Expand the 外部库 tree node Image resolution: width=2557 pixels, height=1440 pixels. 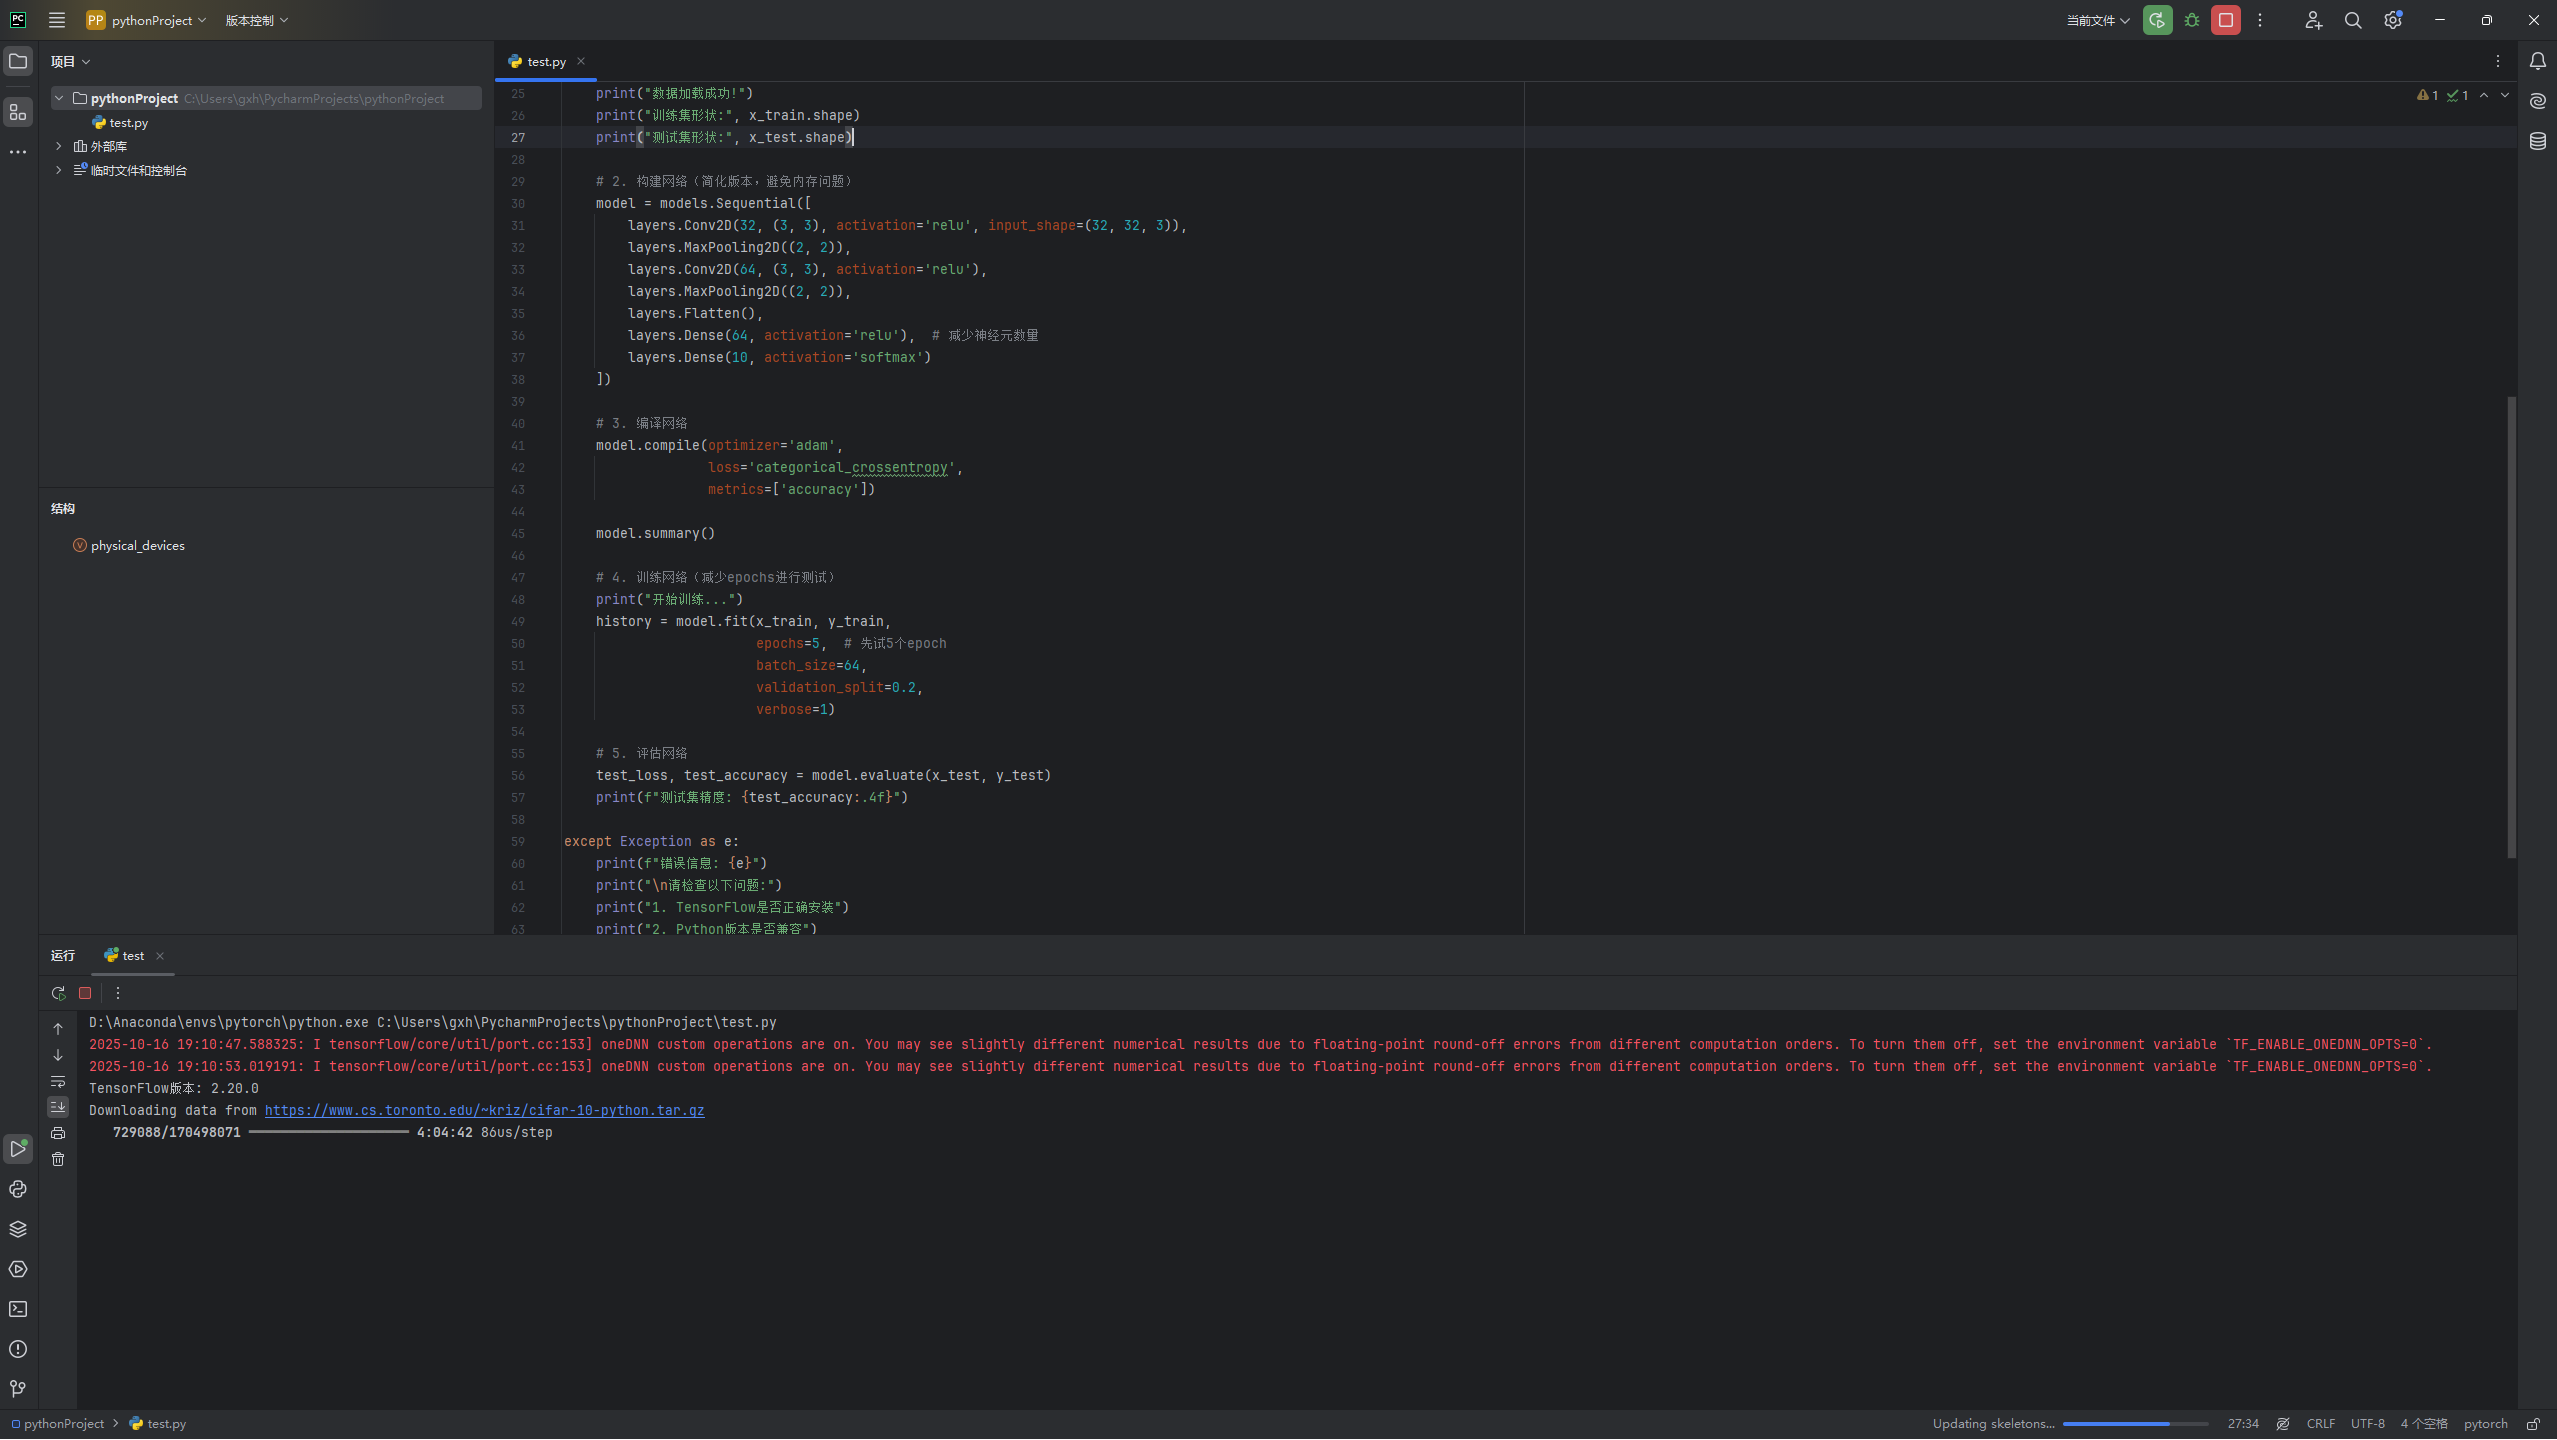tap(59, 146)
